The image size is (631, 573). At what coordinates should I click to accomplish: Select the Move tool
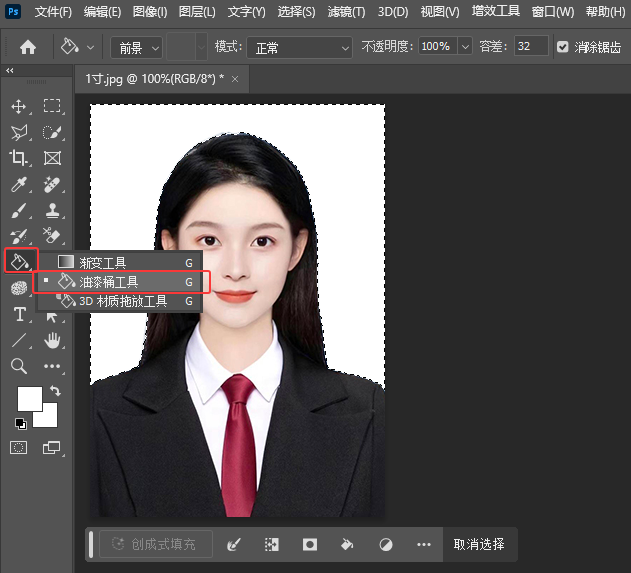tap(19, 106)
